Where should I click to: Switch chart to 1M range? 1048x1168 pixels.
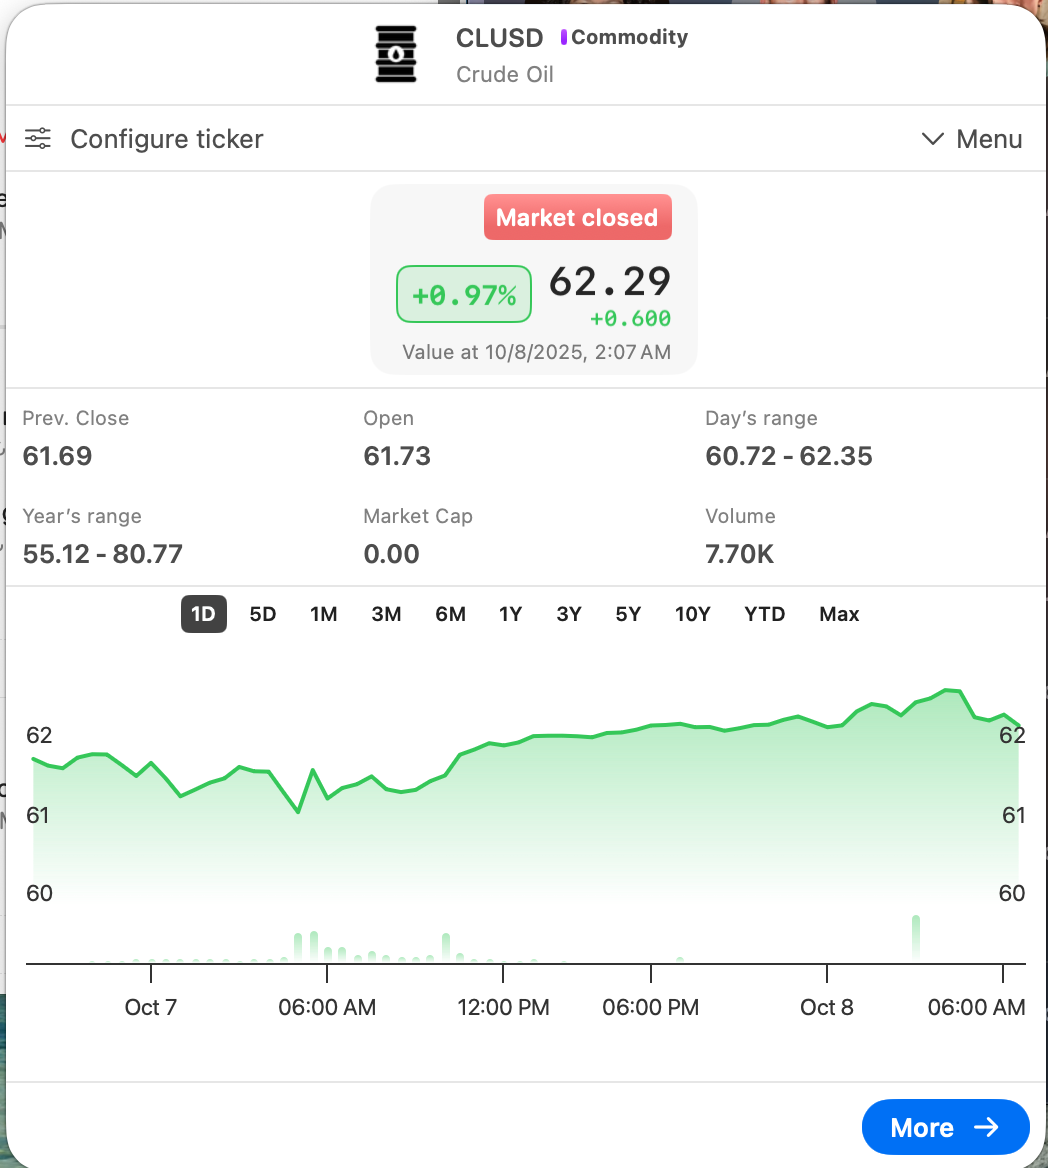click(323, 614)
